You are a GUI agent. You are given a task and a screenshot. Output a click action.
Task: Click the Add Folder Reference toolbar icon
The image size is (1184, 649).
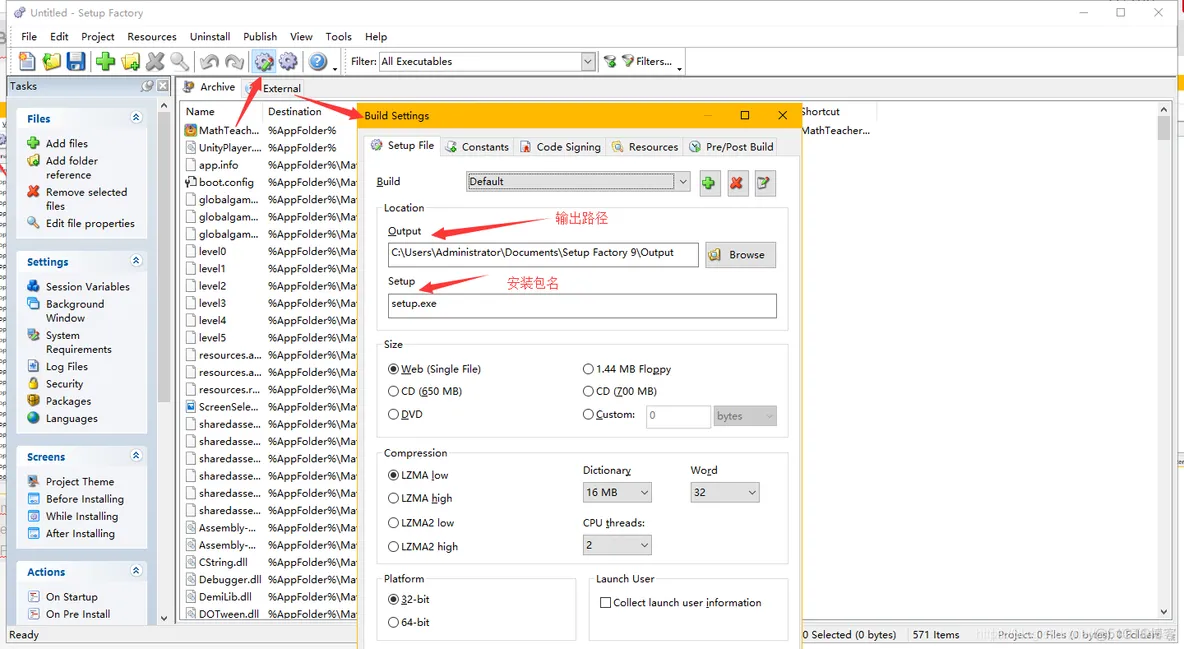click(x=131, y=61)
